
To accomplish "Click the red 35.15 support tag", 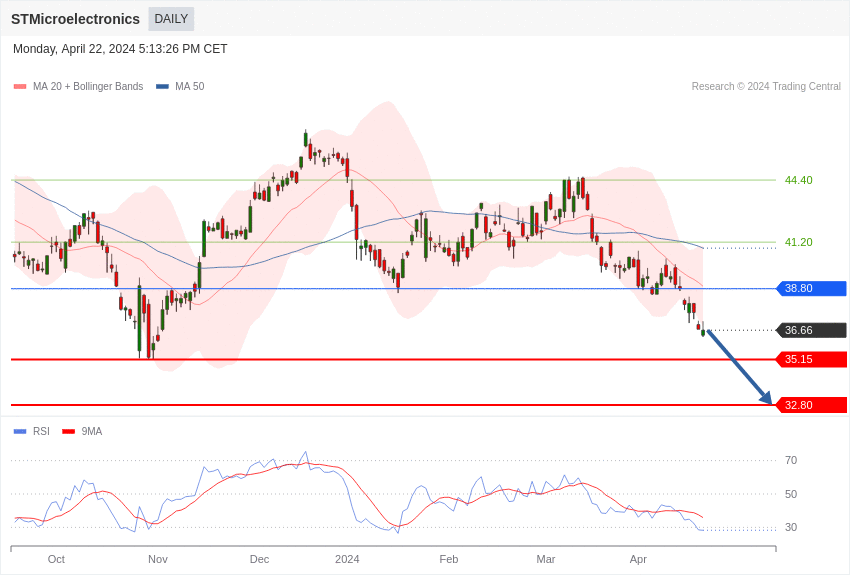I will pos(811,359).
